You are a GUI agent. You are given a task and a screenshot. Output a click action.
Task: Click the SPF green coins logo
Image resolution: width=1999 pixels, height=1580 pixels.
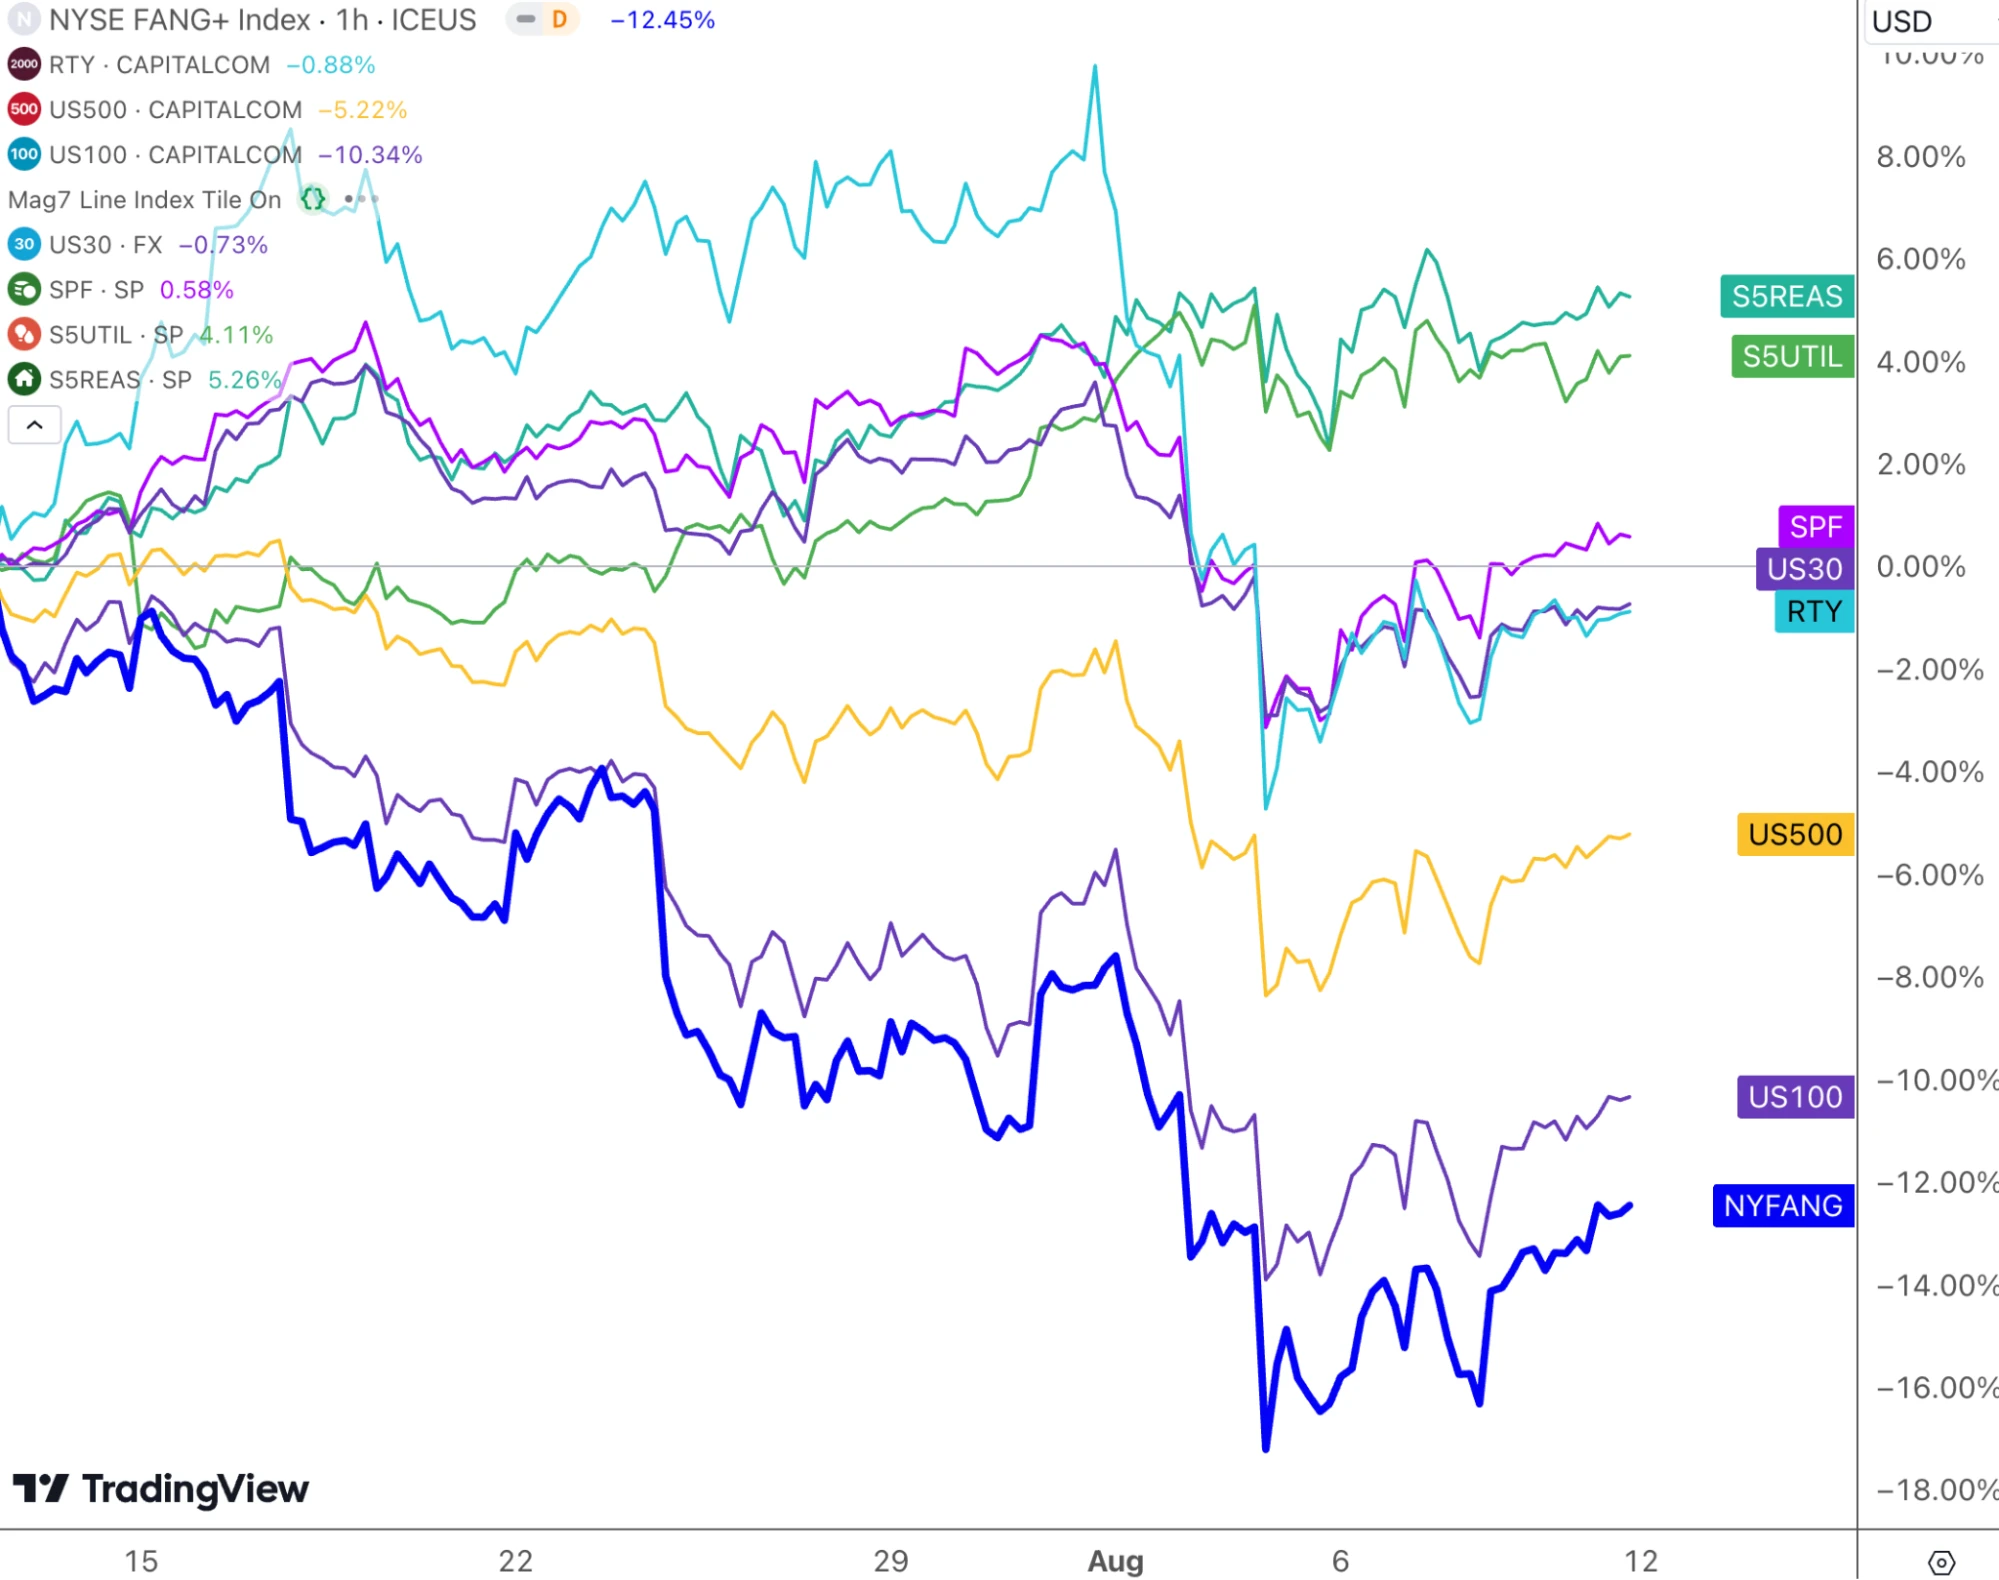(24, 290)
